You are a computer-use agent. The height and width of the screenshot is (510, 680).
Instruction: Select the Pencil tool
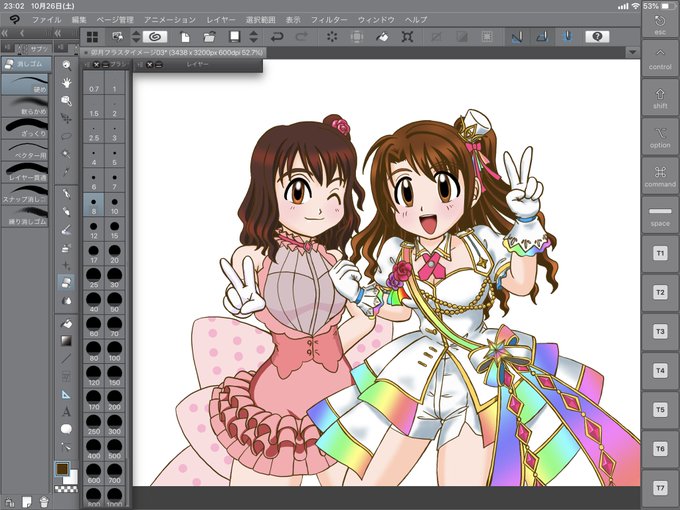[66, 211]
